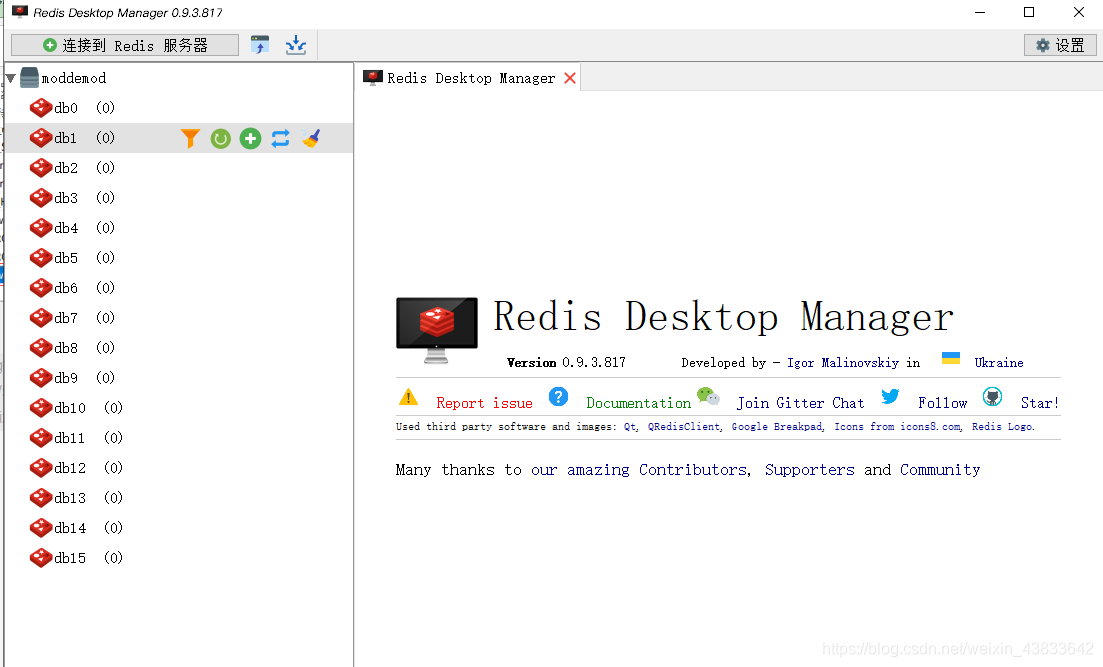Open the 设置 settings button

point(1060,45)
